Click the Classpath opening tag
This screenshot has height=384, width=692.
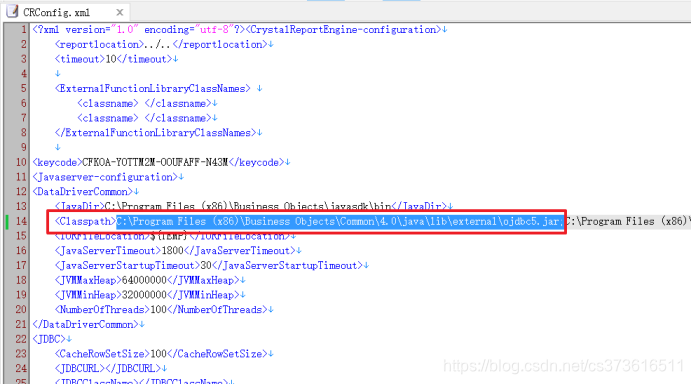pos(85,221)
